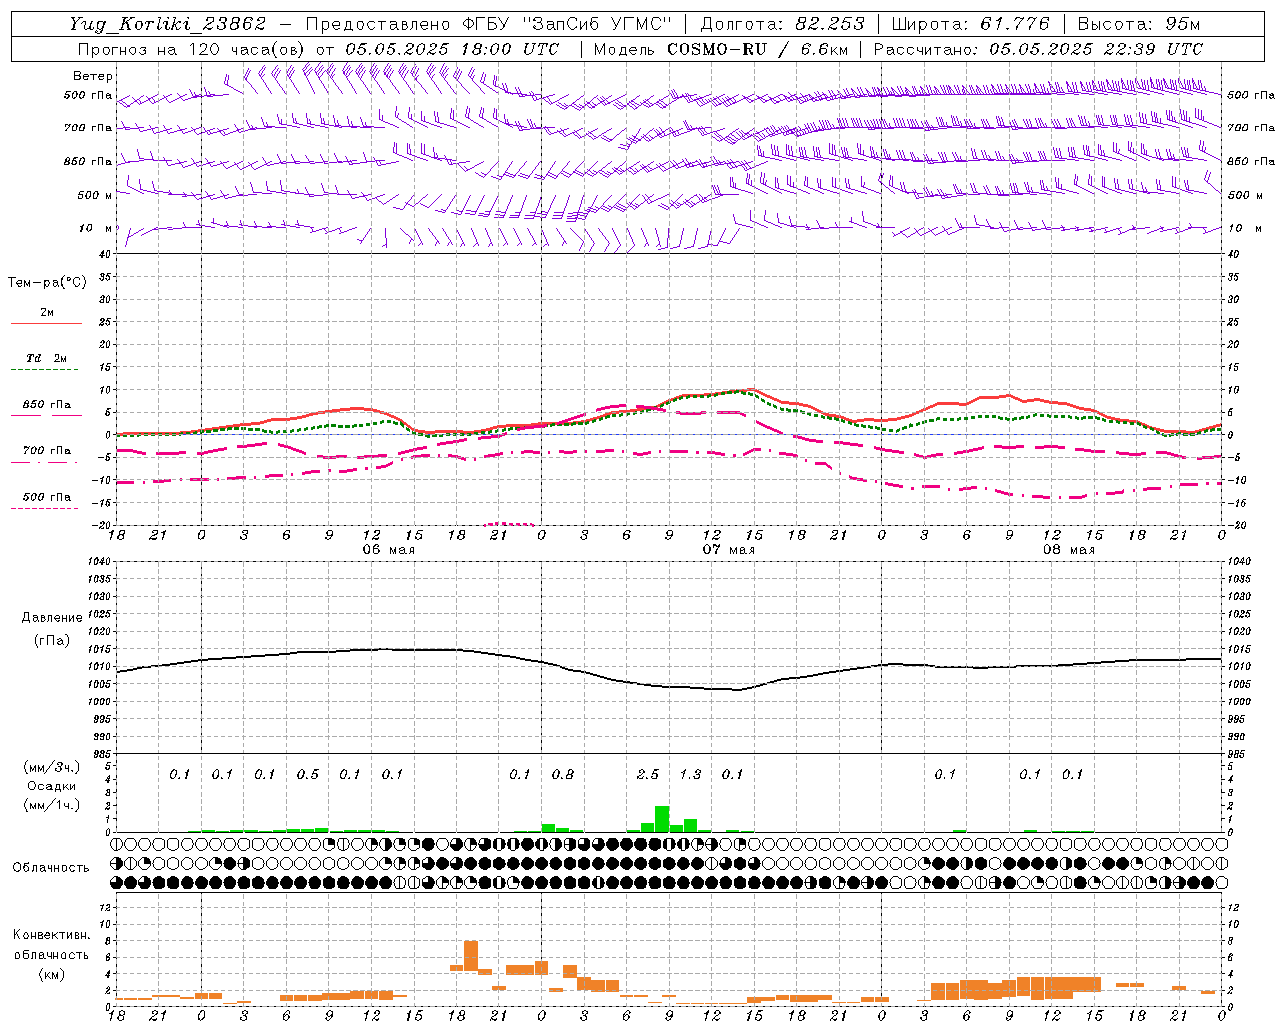Click the '(мм/1ч.)' precipitation unit label

tap(52, 805)
